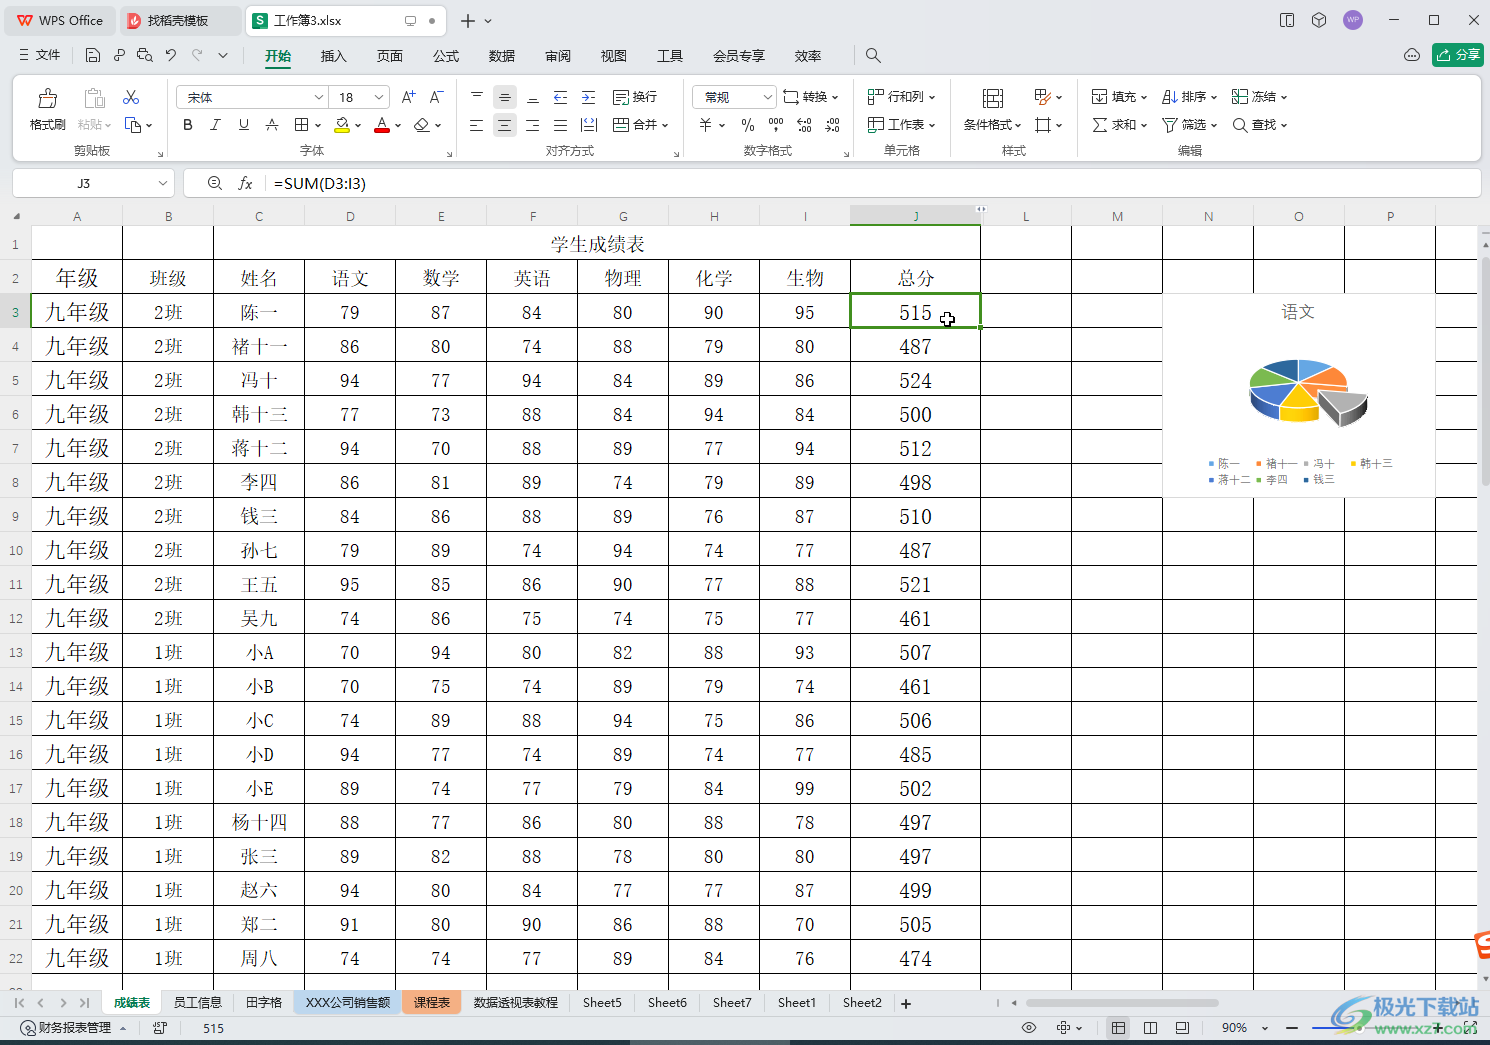Open the File (文件) menu
Image resolution: width=1490 pixels, height=1045 pixels.
click(40, 55)
